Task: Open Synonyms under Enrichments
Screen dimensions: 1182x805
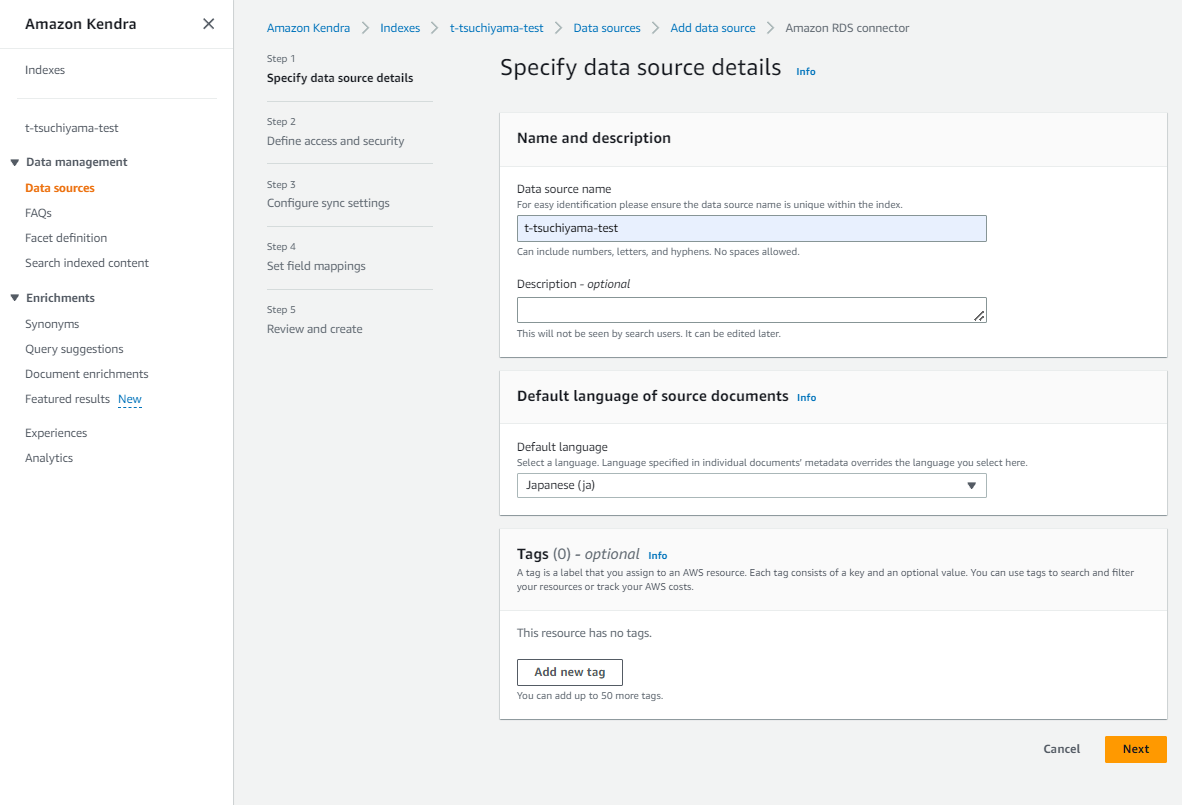Action: (x=52, y=324)
